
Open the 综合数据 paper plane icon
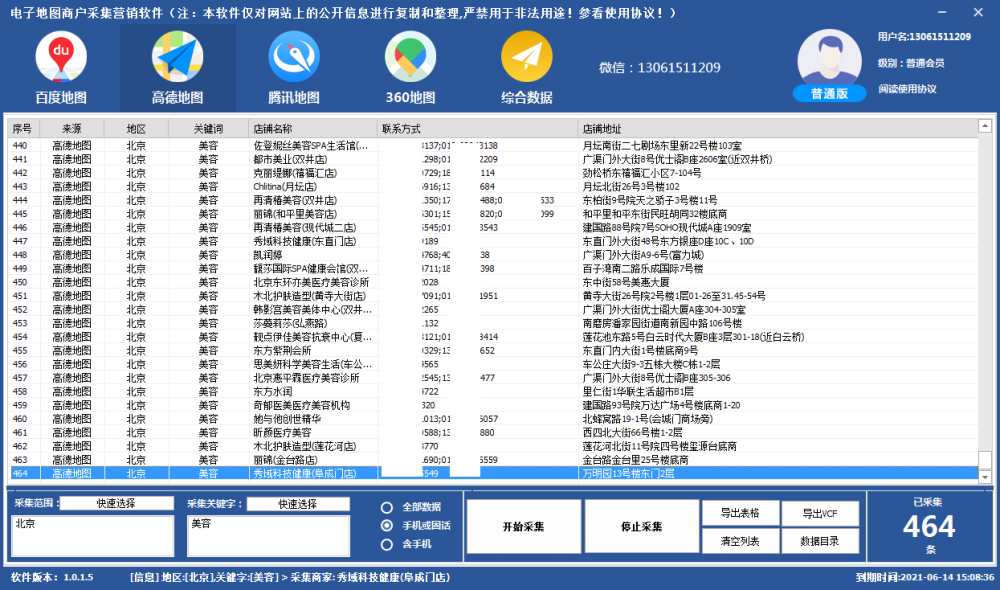click(526, 57)
